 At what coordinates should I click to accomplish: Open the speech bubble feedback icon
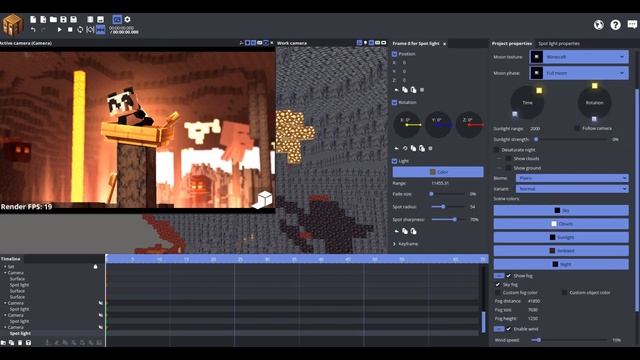click(x=632, y=24)
